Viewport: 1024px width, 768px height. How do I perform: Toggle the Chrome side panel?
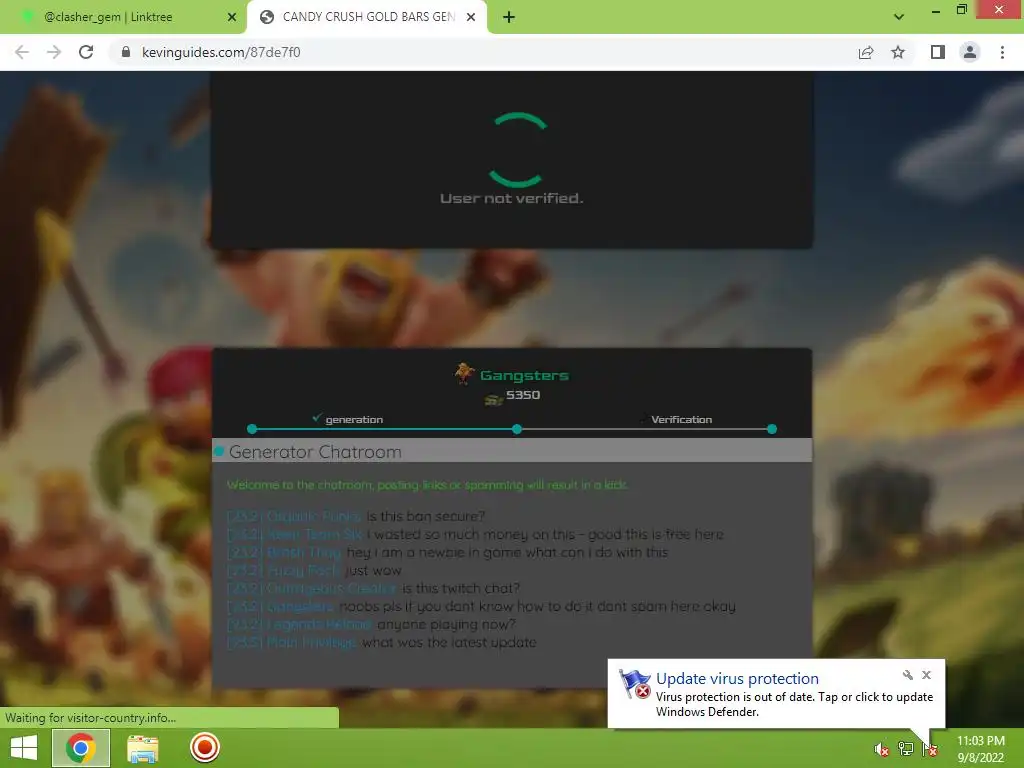coord(938,52)
